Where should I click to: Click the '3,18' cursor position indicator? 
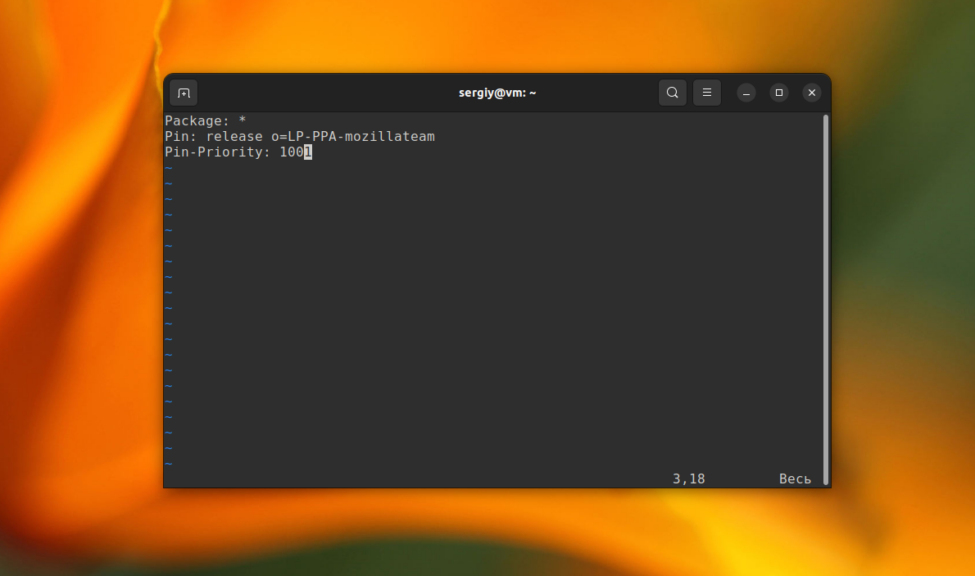coord(688,479)
